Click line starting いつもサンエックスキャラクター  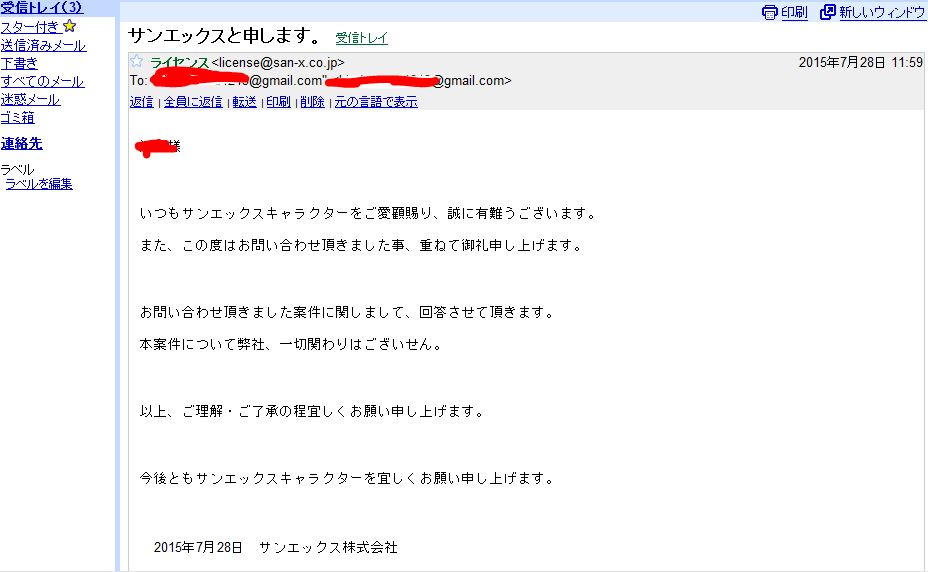point(368,213)
